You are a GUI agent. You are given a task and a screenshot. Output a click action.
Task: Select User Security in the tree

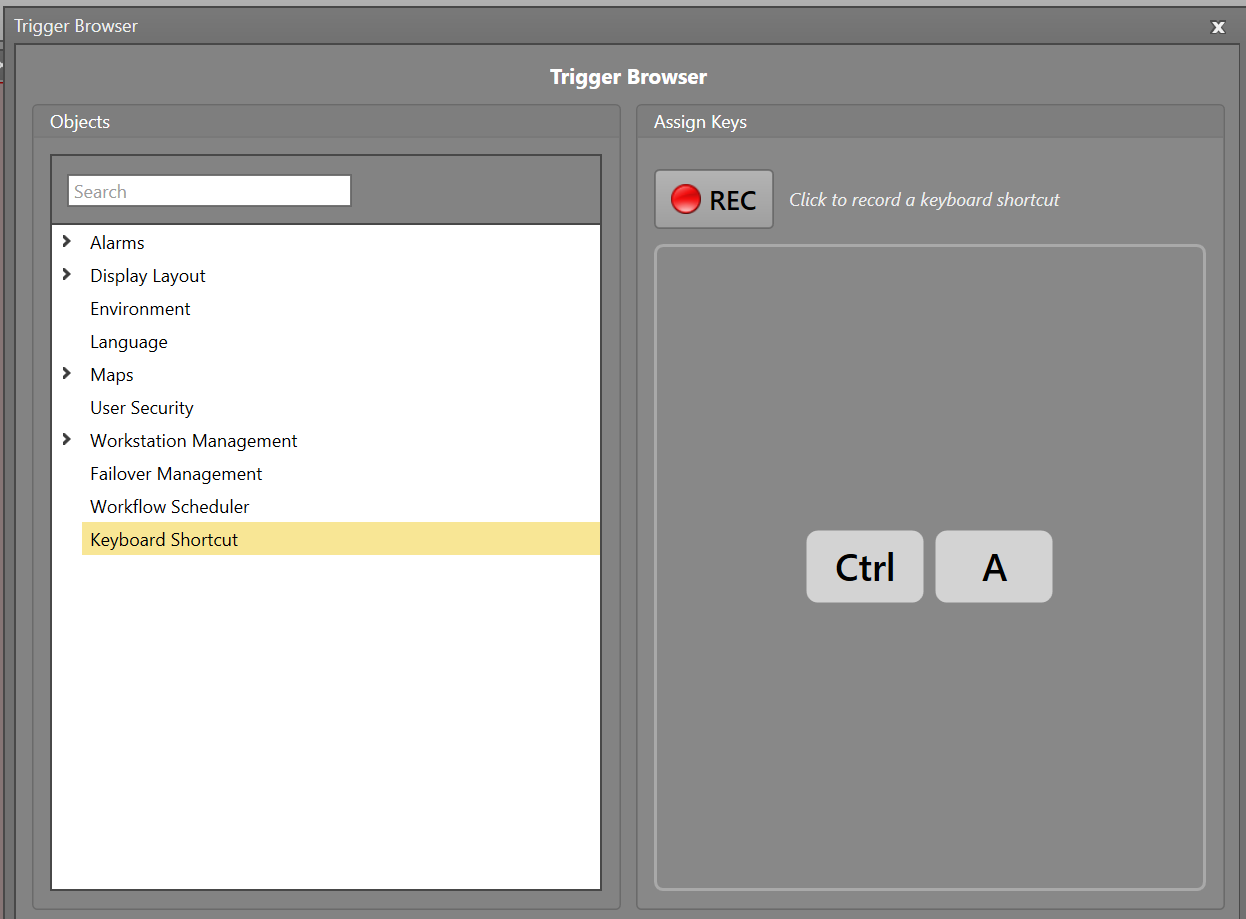(x=142, y=408)
